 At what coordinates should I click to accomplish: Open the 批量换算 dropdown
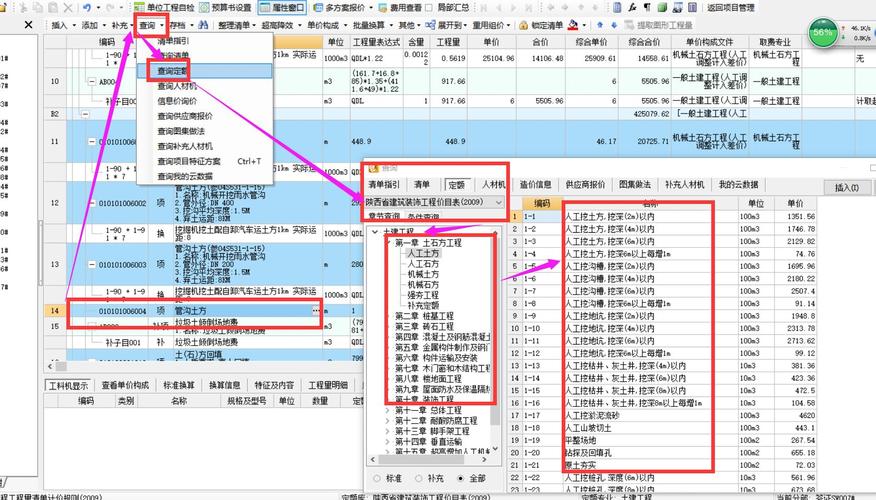(x=372, y=25)
